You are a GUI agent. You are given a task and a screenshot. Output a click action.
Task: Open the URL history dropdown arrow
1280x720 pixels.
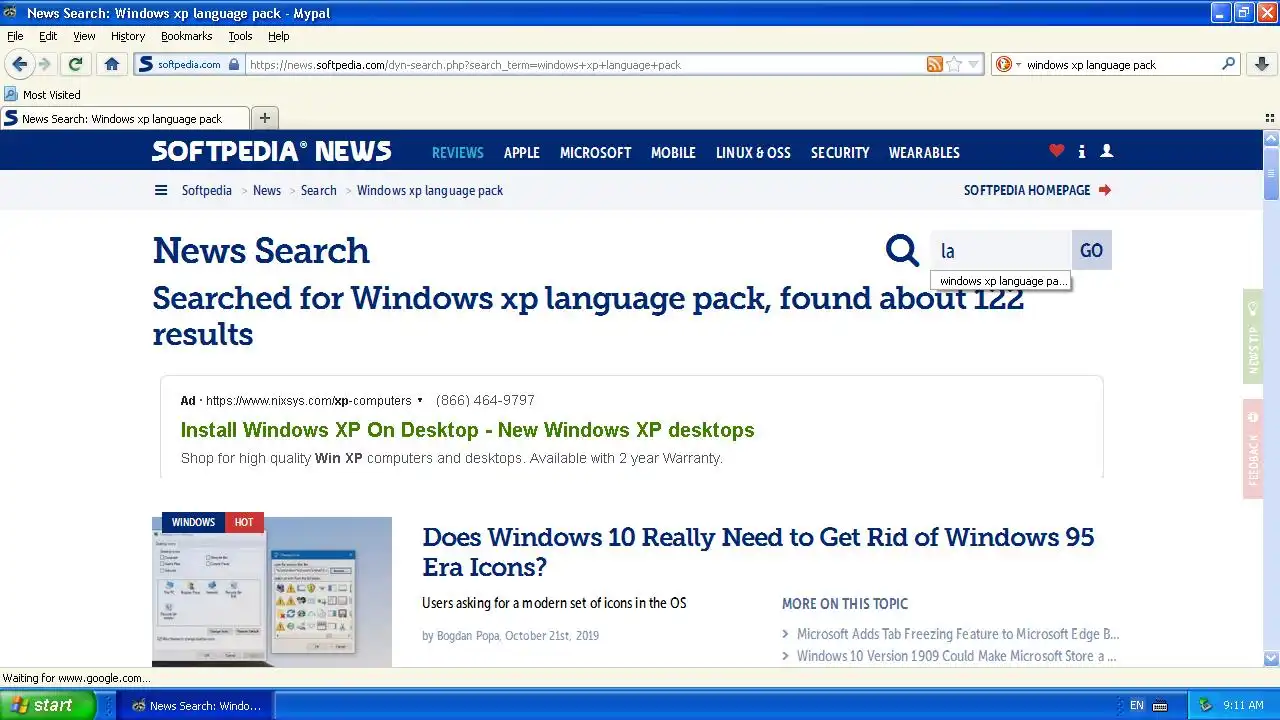(x=973, y=65)
